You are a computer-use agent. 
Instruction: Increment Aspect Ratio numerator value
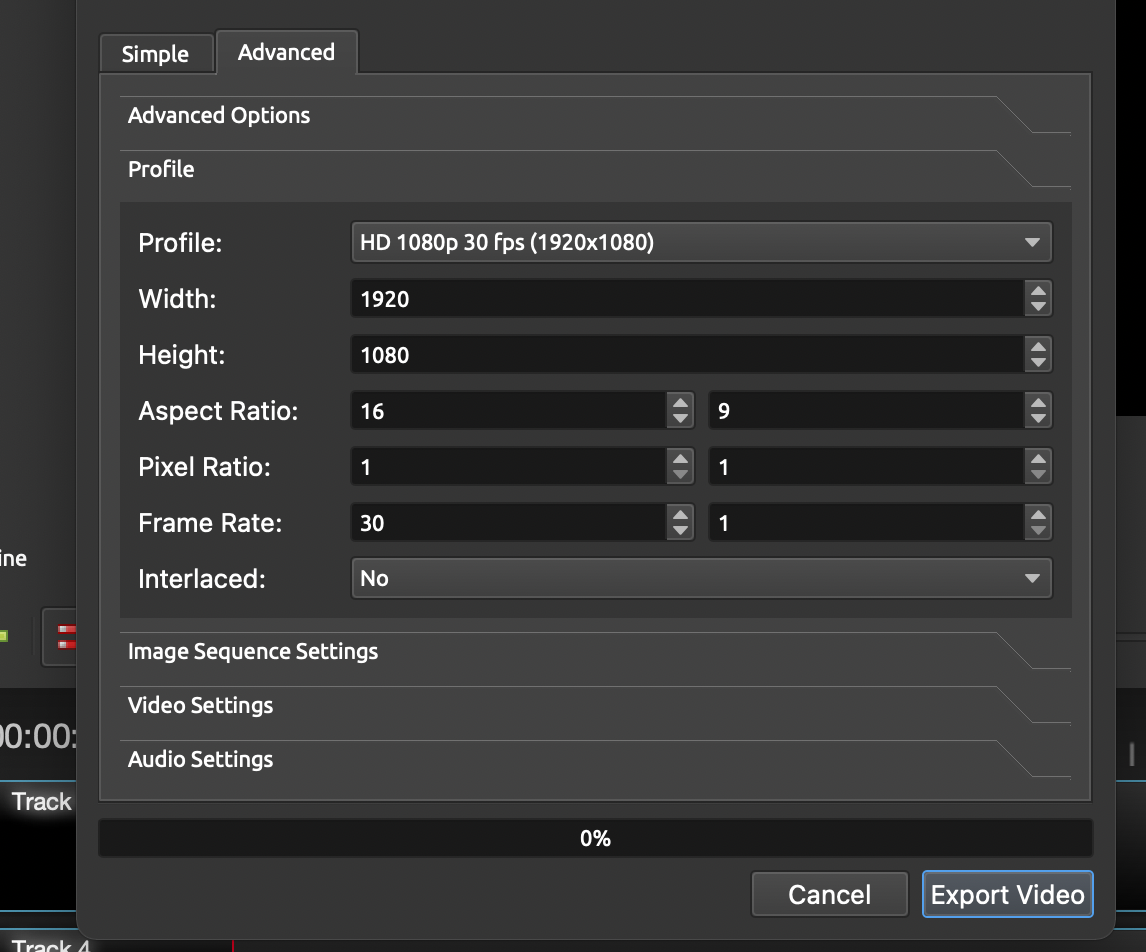tap(680, 403)
